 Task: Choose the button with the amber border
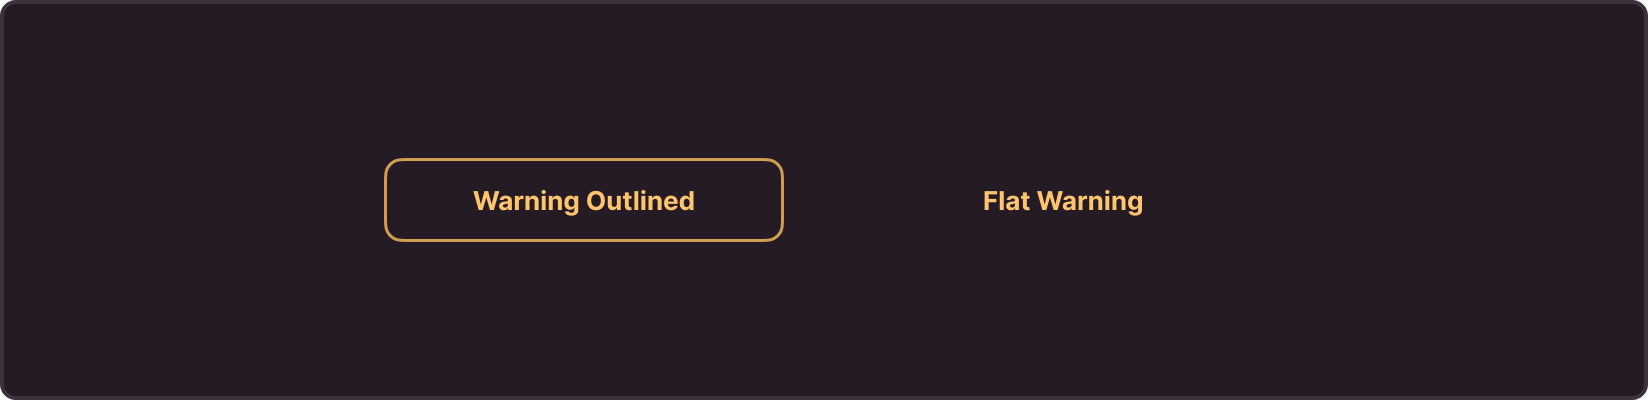point(584,200)
